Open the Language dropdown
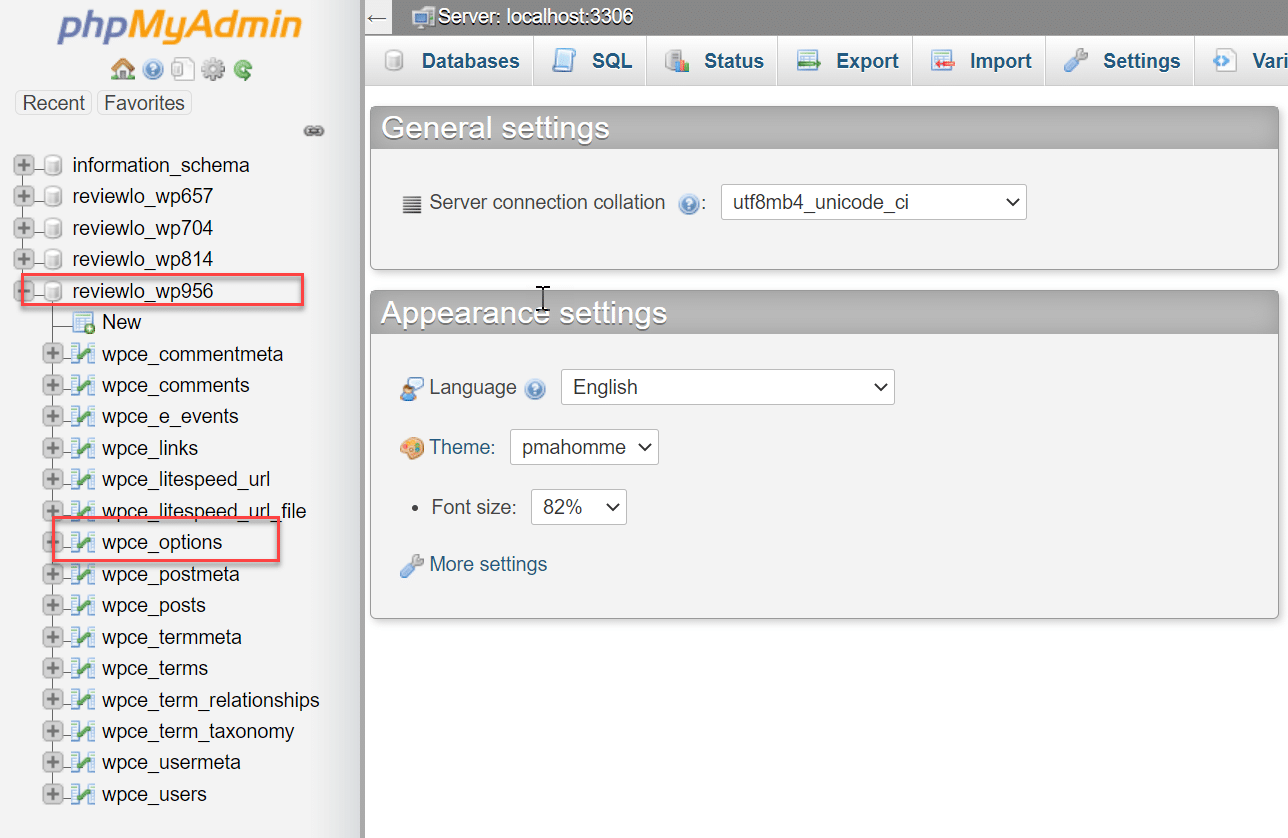This screenshot has width=1288, height=838. pyautogui.click(x=727, y=387)
